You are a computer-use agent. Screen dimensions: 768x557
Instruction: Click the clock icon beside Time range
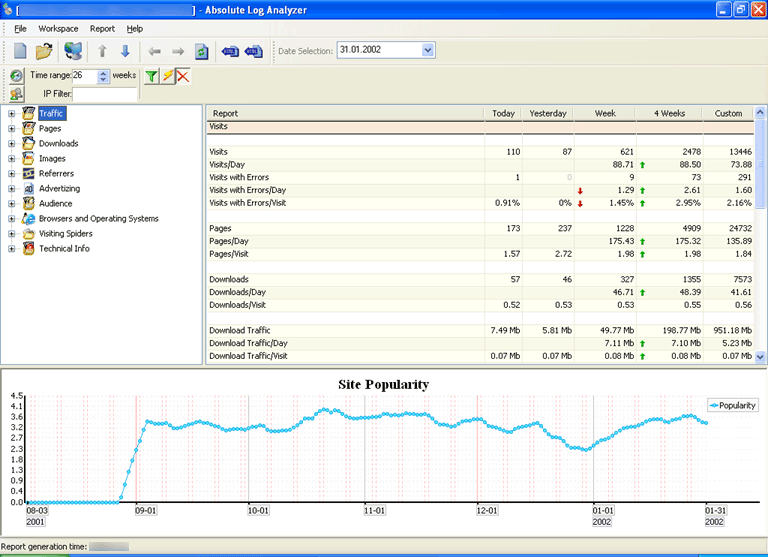point(16,75)
